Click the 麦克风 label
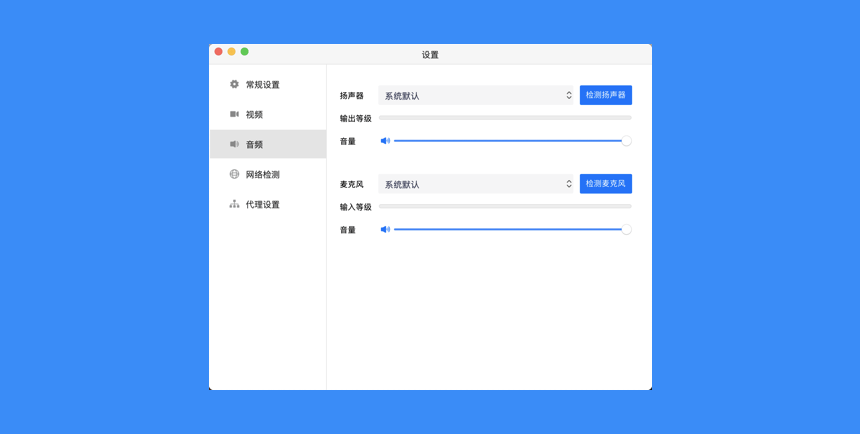Viewport: 860px width, 434px height. [x=352, y=184]
